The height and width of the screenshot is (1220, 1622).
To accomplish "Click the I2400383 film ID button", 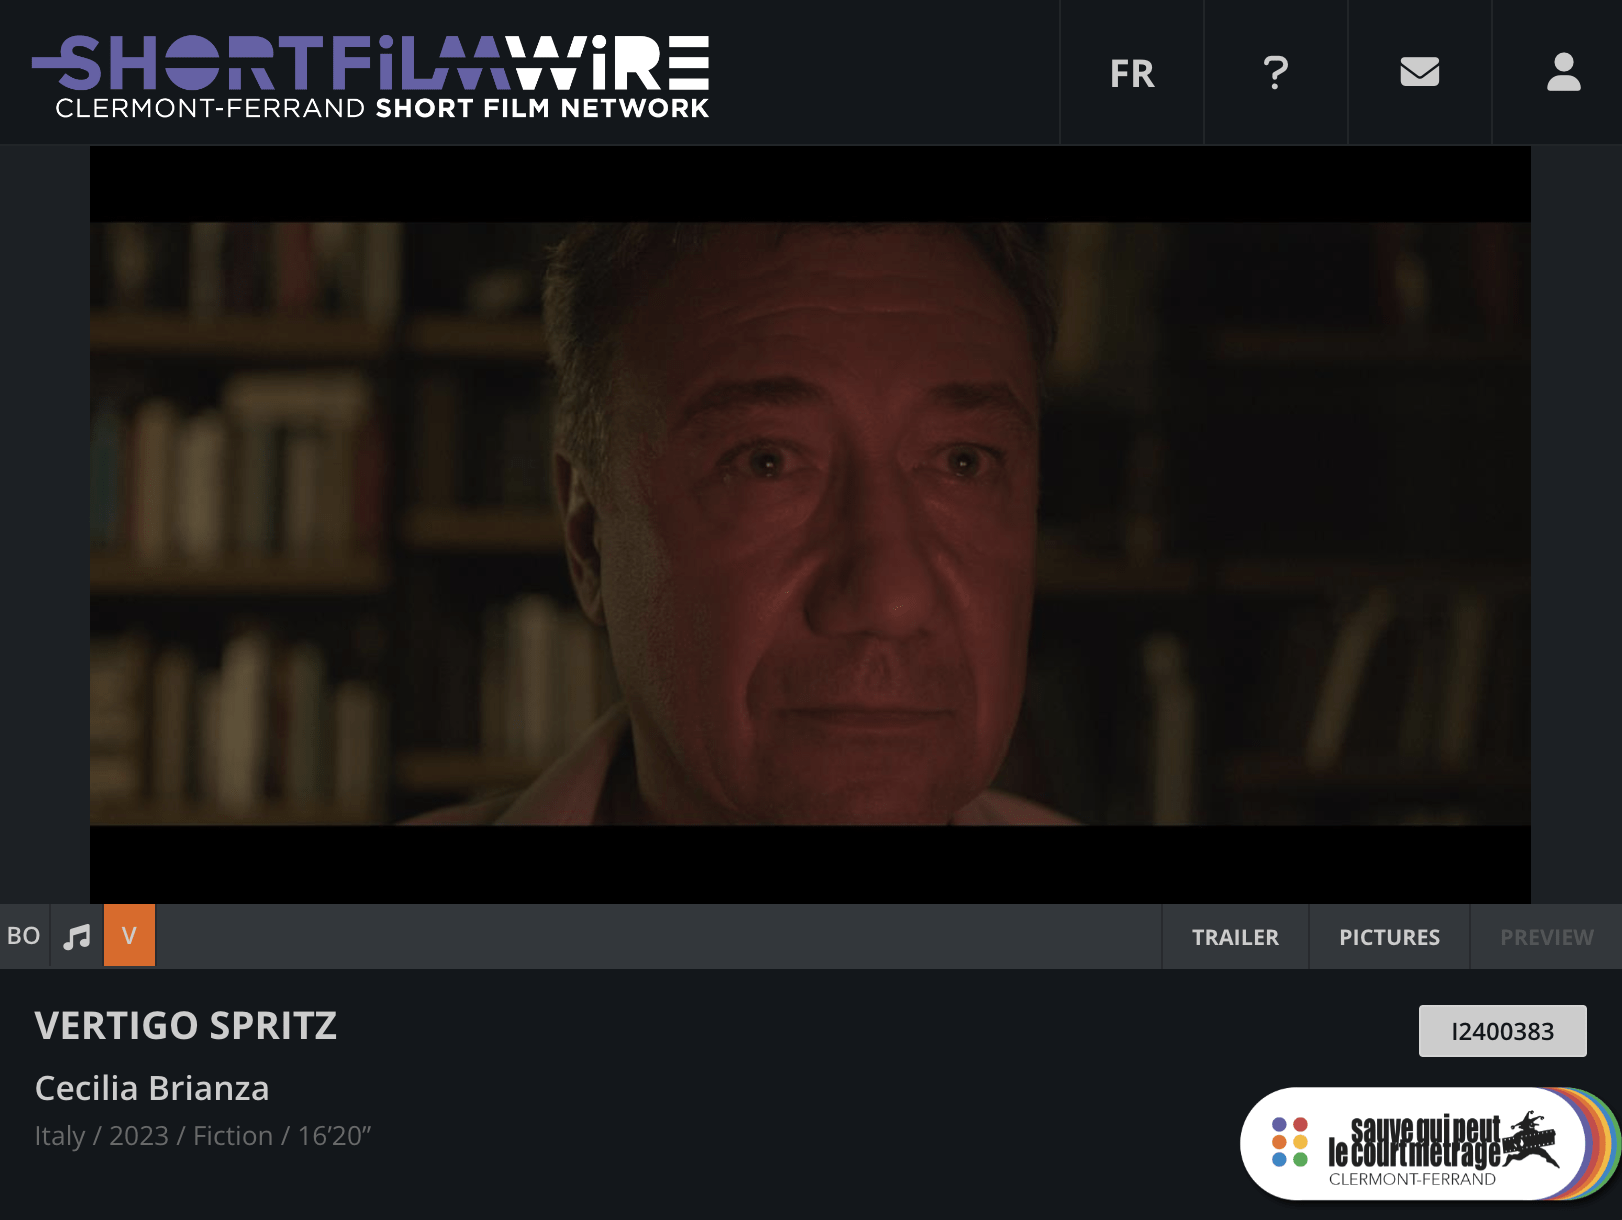I will point(1502,1031).
